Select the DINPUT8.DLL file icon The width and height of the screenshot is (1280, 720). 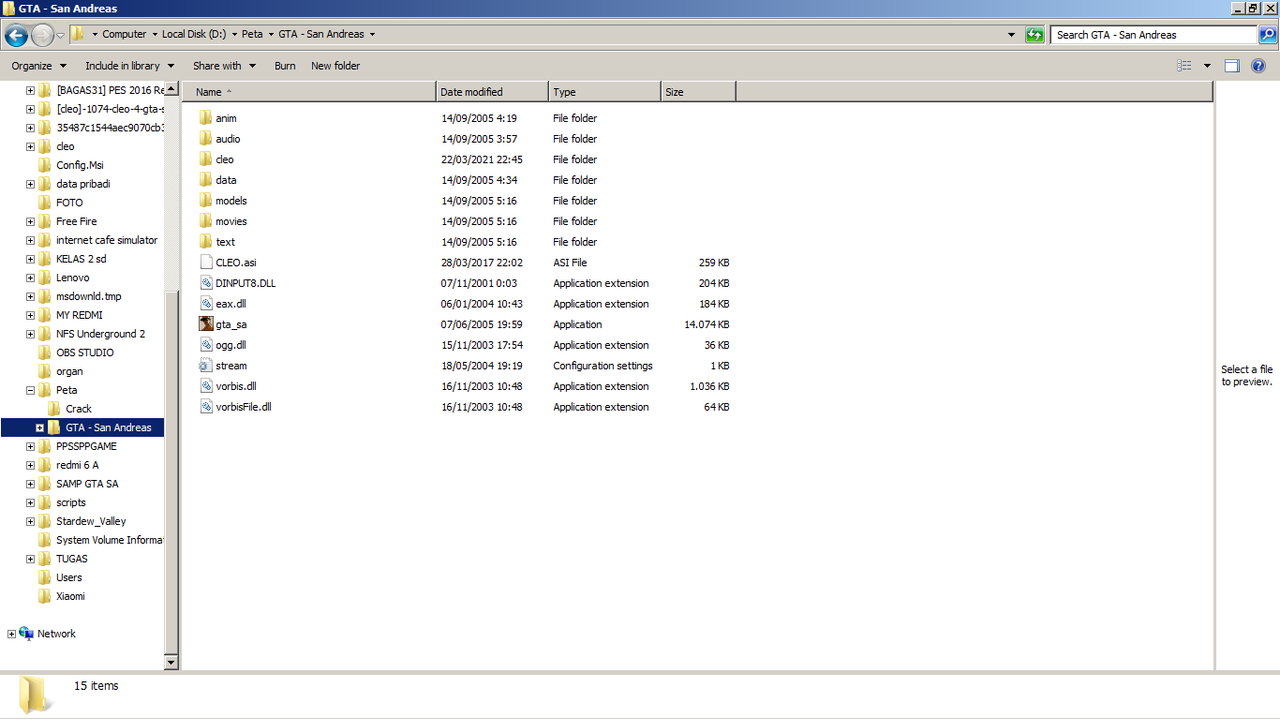pos(206,283)
